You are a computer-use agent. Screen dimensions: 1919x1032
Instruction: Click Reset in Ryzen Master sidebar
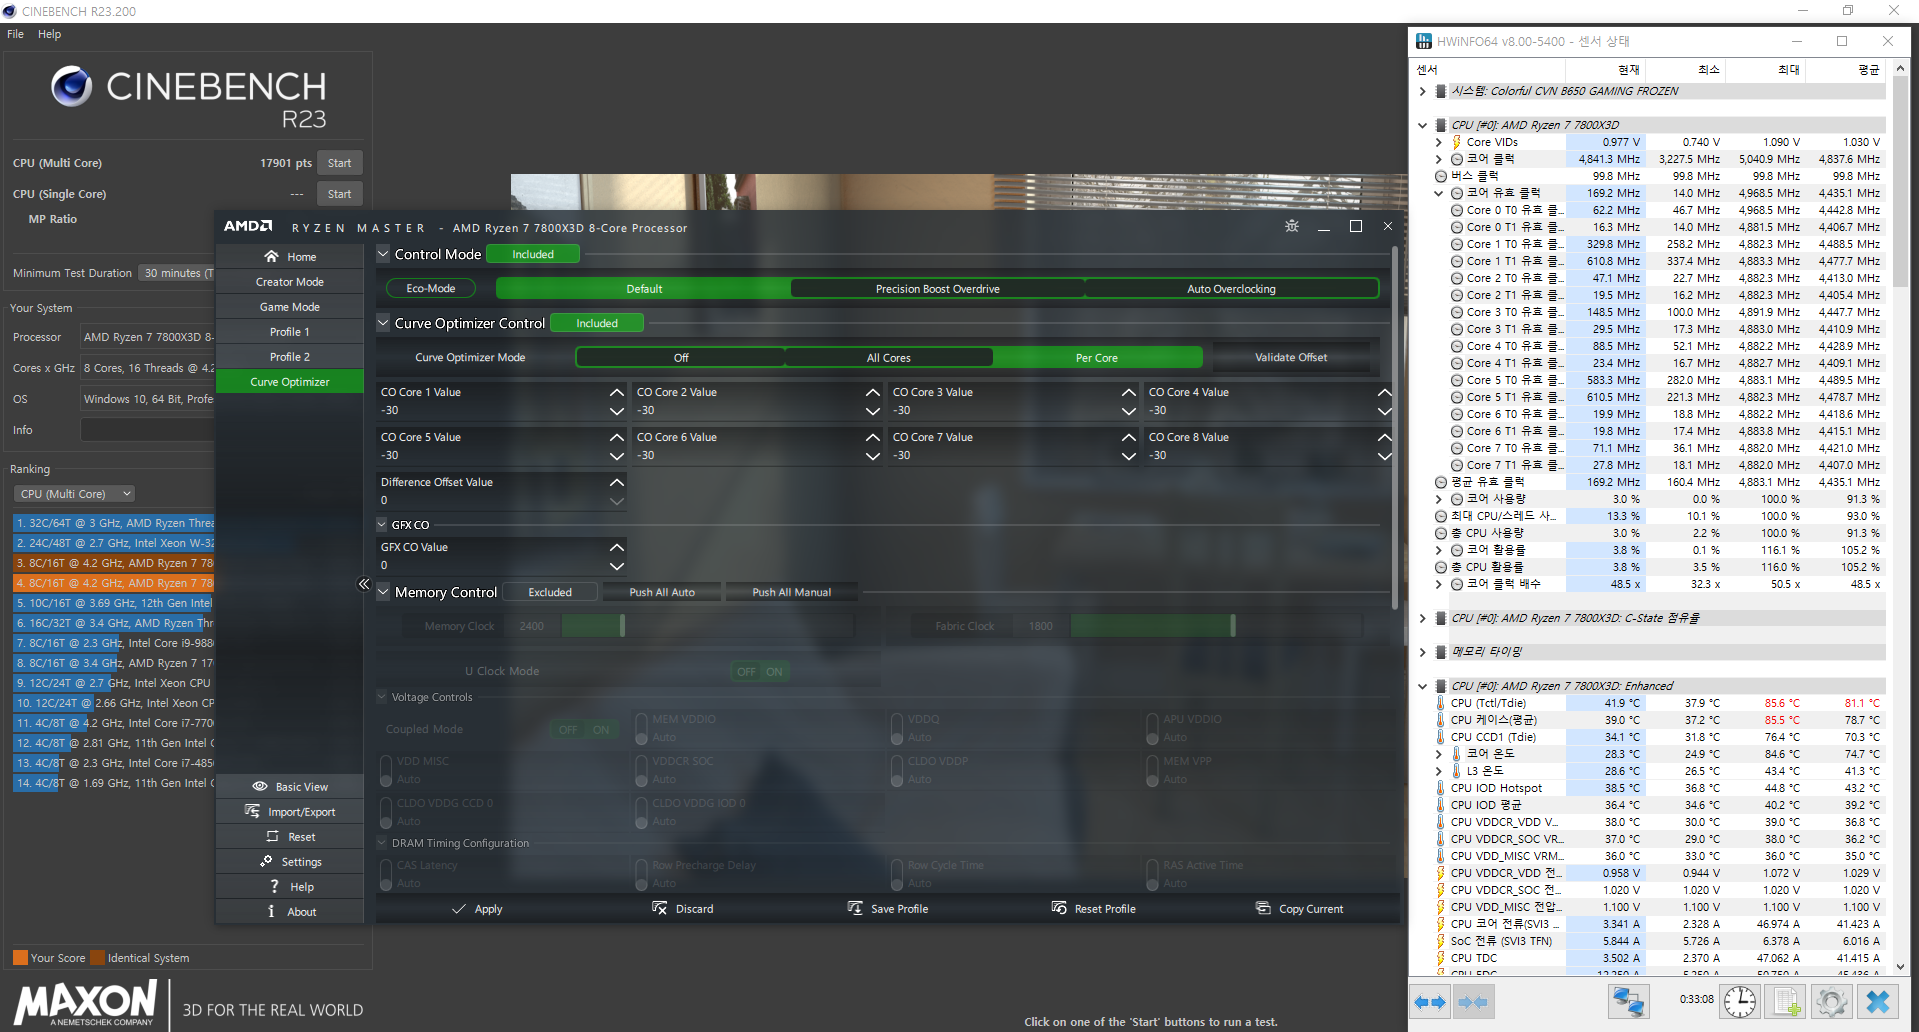click(x=290, y=837)
